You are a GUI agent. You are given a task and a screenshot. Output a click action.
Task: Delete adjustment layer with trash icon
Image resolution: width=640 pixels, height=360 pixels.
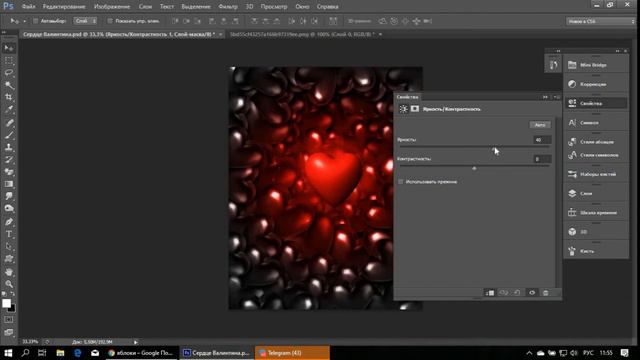546,293
